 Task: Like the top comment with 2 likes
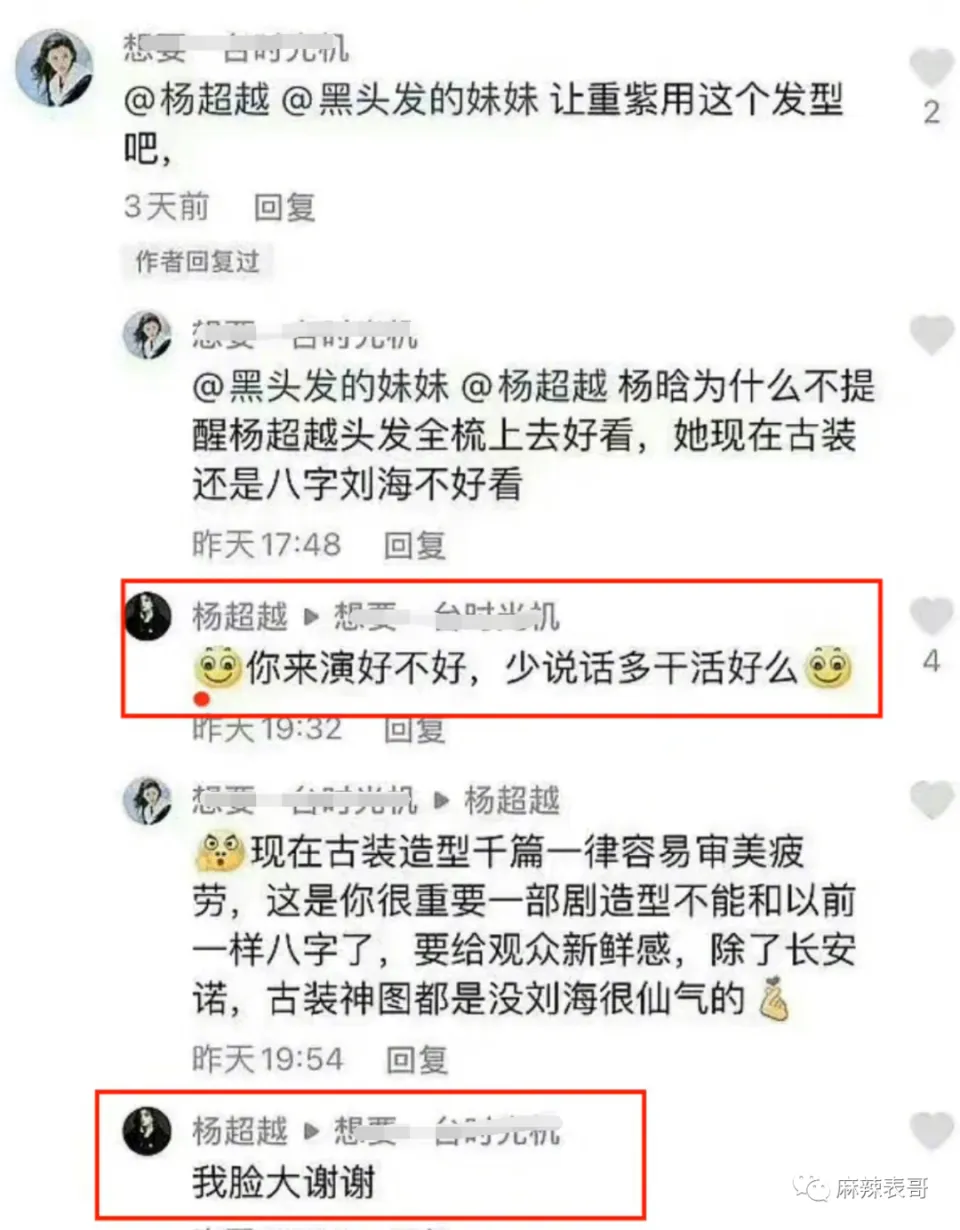pyautogui.click(x=932, y=69)
